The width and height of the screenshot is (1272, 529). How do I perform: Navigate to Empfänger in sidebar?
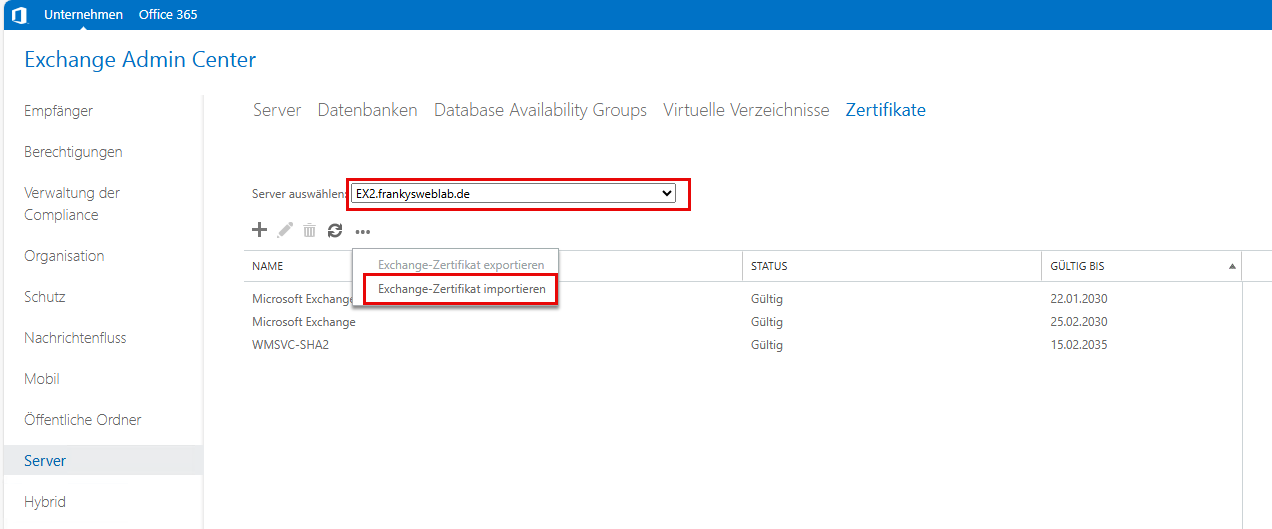[x=58, y=111]
